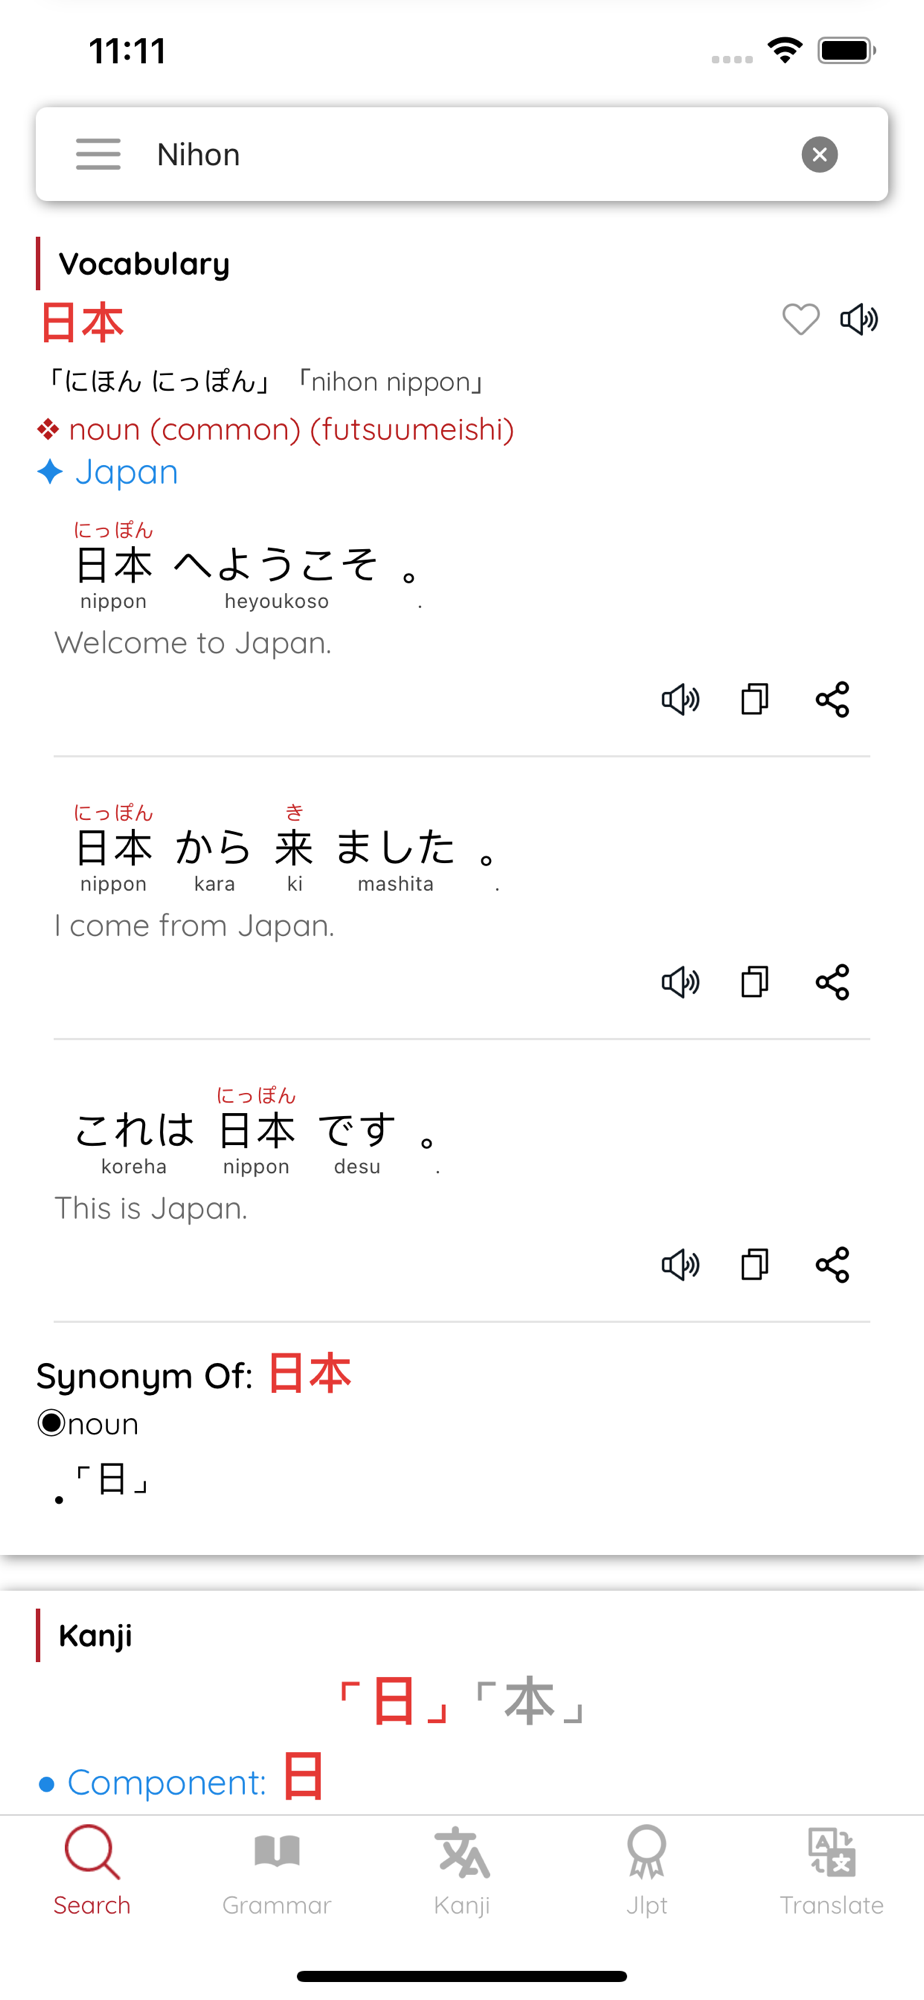Screen dimensions: 924x2000
Task: Play audio for "I come from Japan"
Action: [x=680, y=982]
